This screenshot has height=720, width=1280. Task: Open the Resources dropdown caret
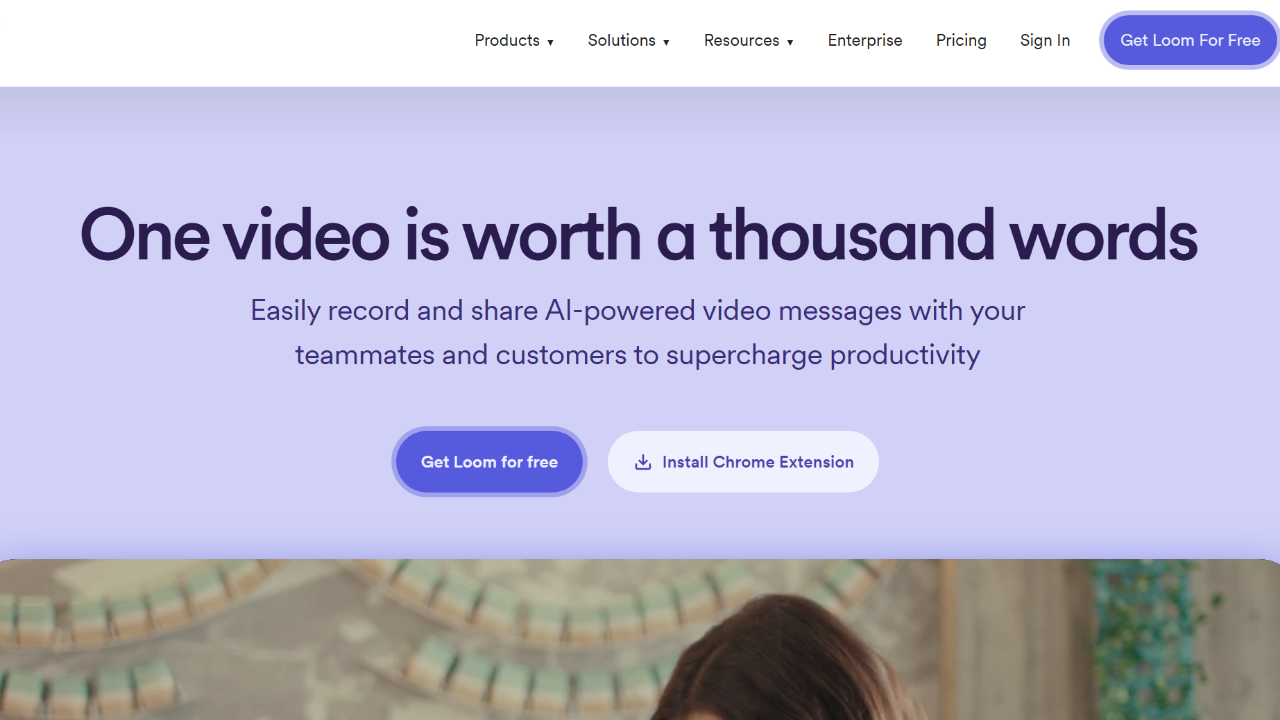790,42
